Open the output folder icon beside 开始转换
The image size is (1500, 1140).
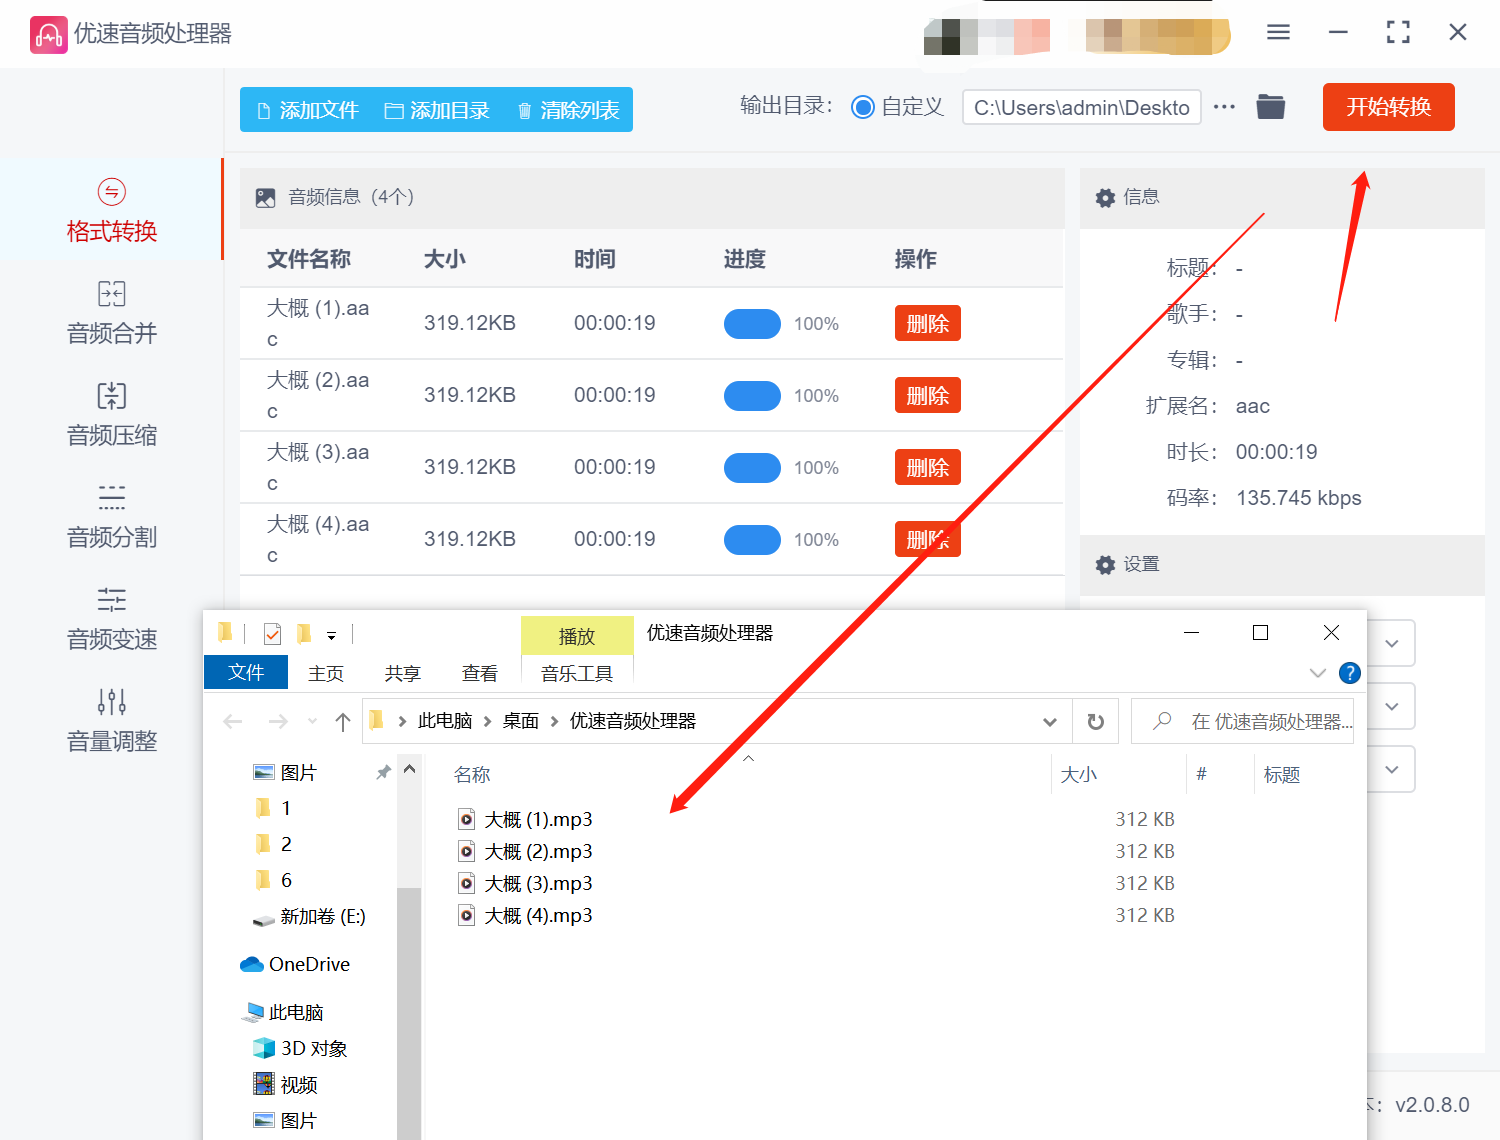pos(1270,106)
